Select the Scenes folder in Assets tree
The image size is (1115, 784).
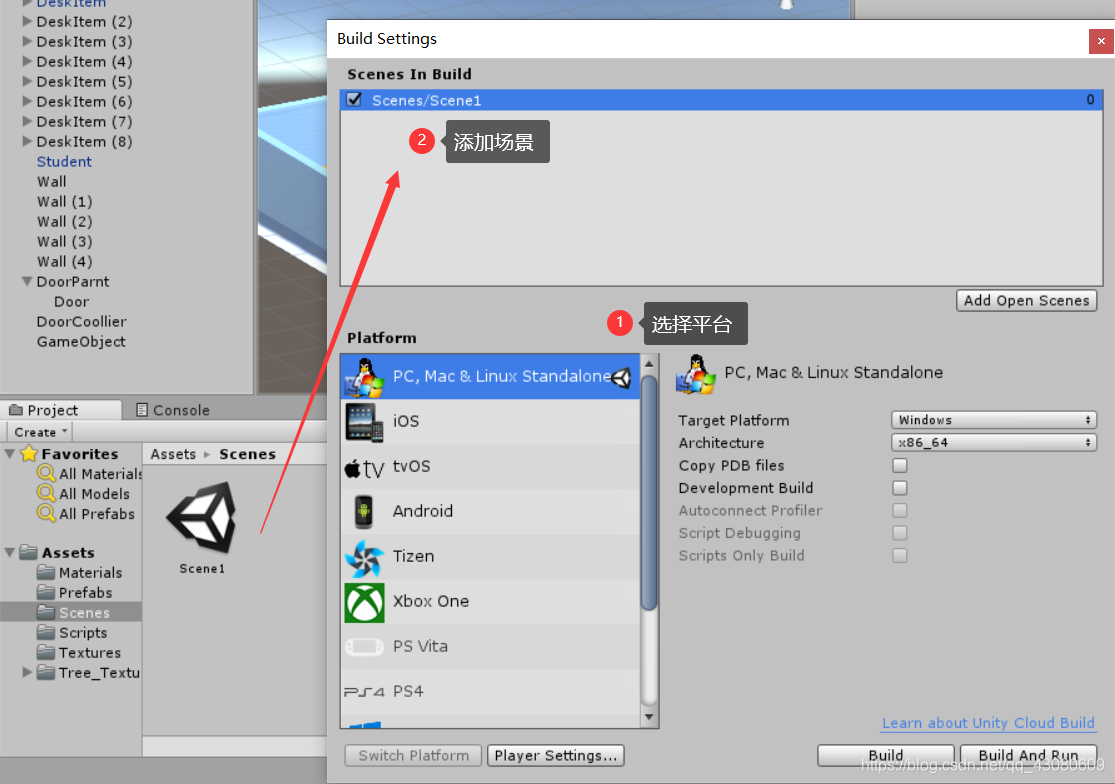(71, 612)
